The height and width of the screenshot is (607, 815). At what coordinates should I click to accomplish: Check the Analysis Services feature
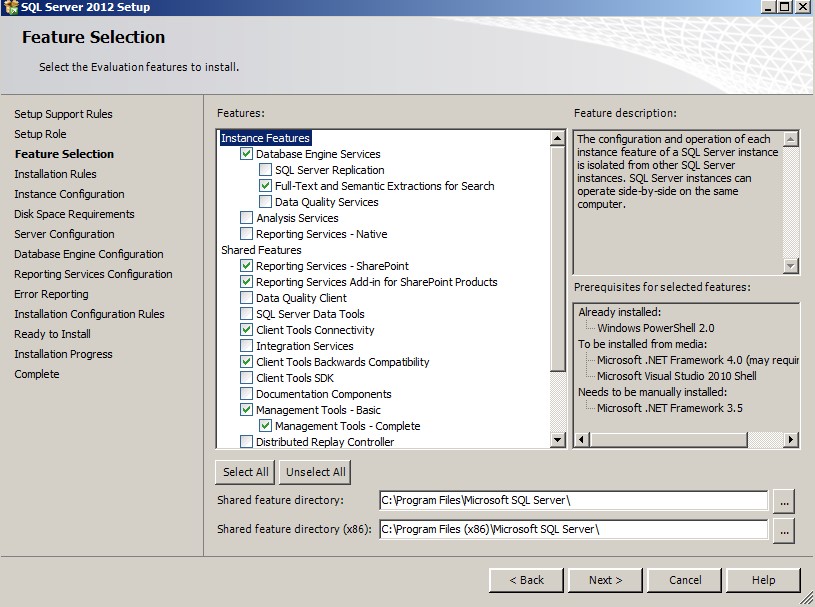point(247,218)
